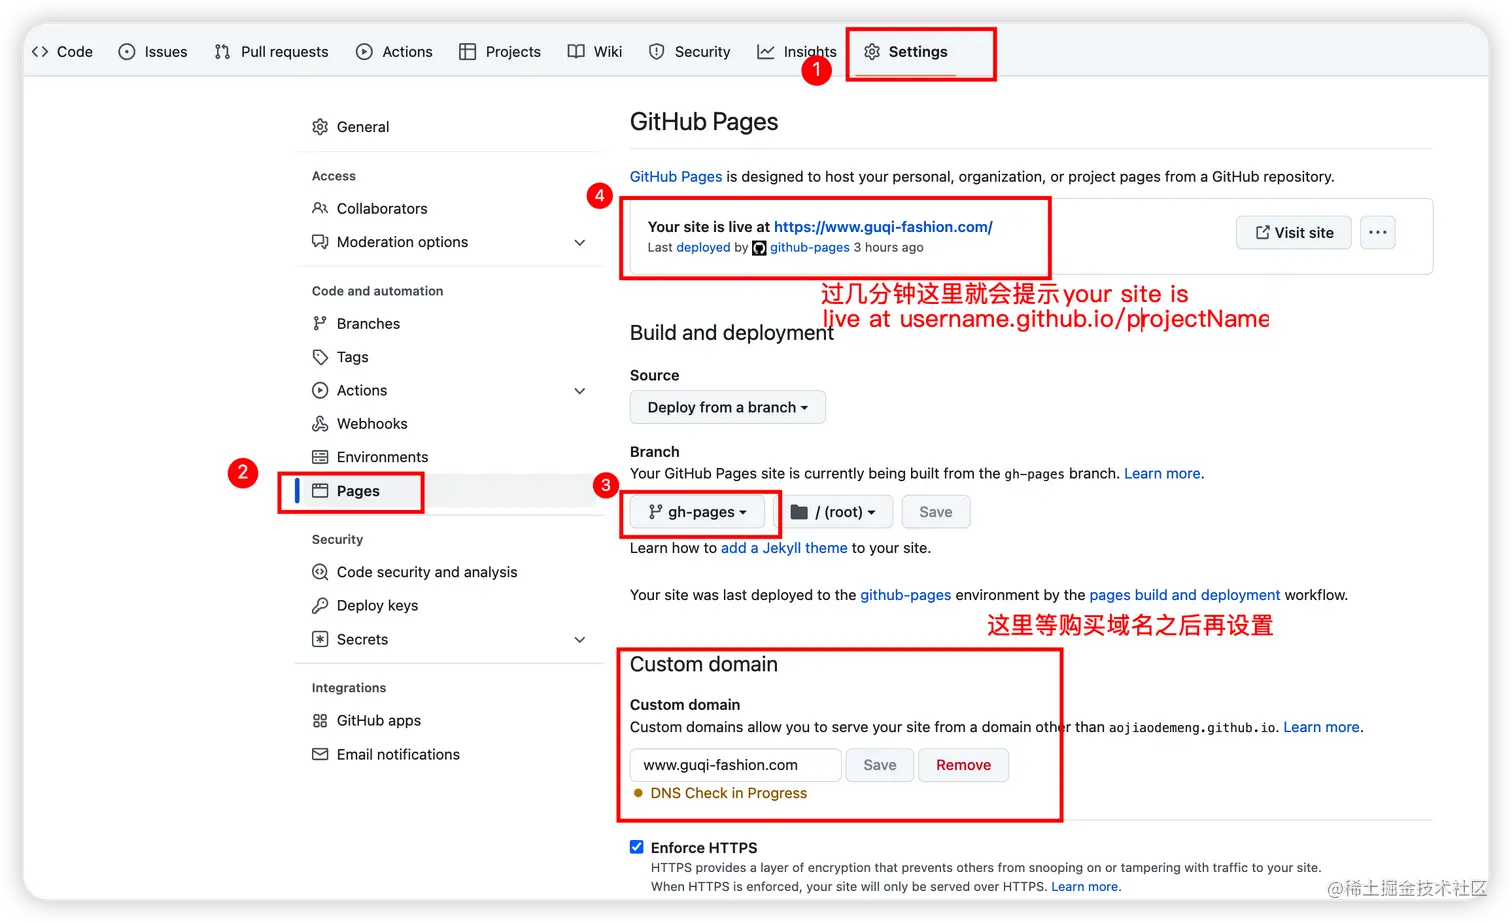Image resolution: width=1512 pixels, height=923 pixels.
Task: Click the Branches icon in sidebar
Action: pos(320,324)
